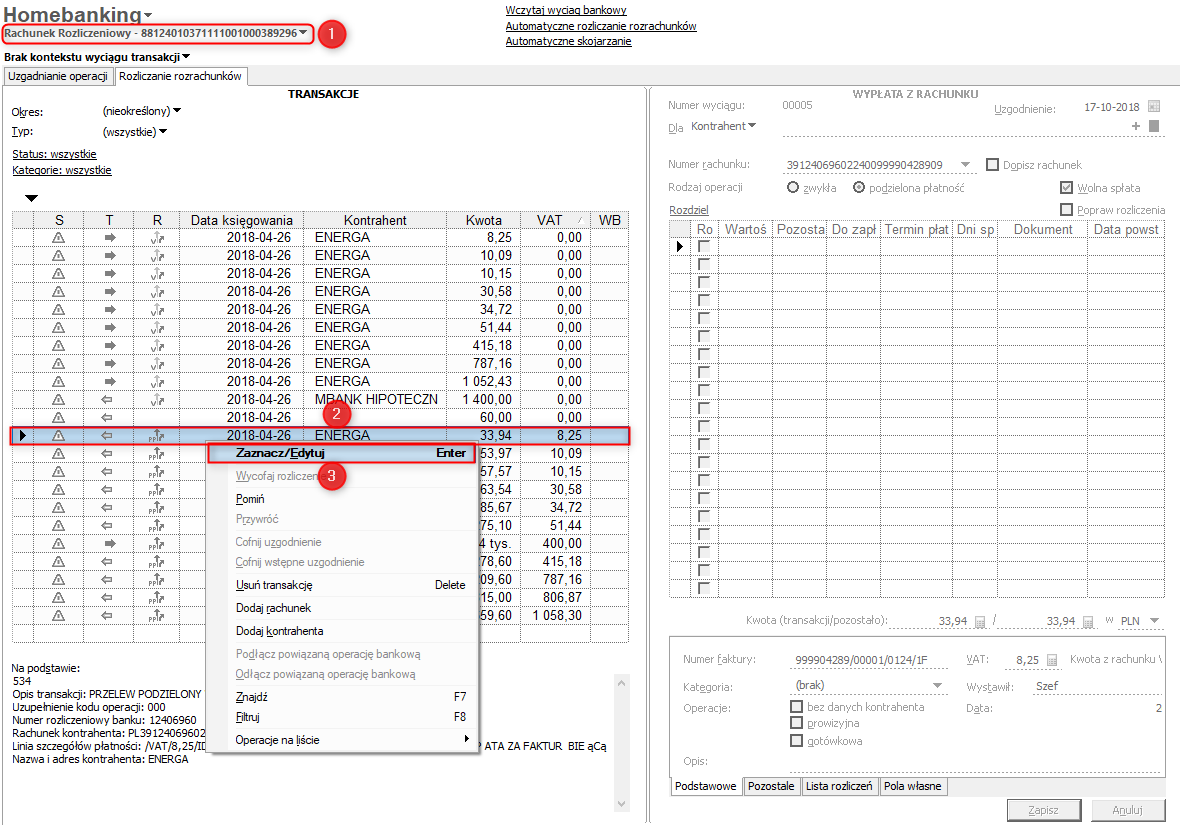The width and height of the screenshot is (1180, 825).
Task: Switch to the Lista rozliczeń tab
Action: (838, 786)
